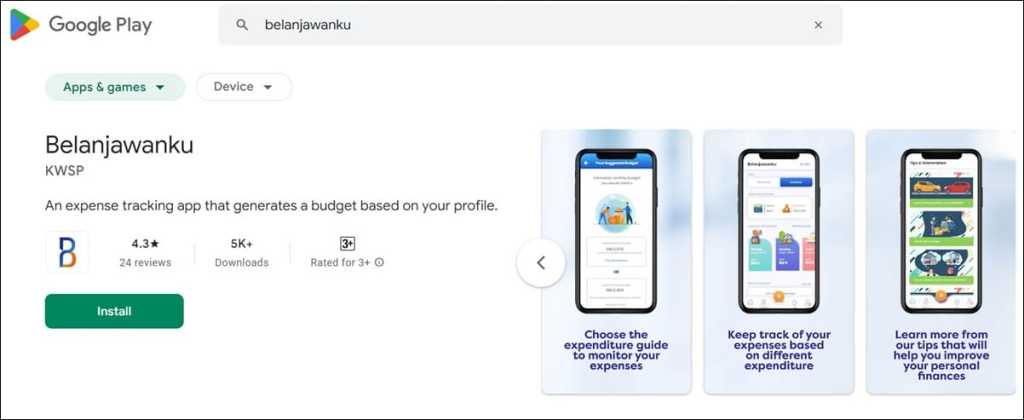Click the search field containing belanjawanku
This screenshot has height=420, width=1024.
530,25
